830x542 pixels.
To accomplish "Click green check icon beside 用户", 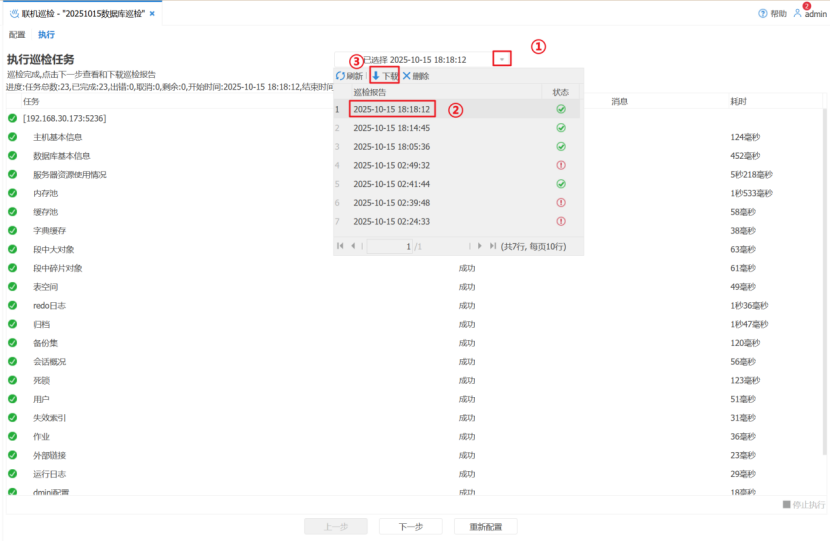I will [13, 399].
